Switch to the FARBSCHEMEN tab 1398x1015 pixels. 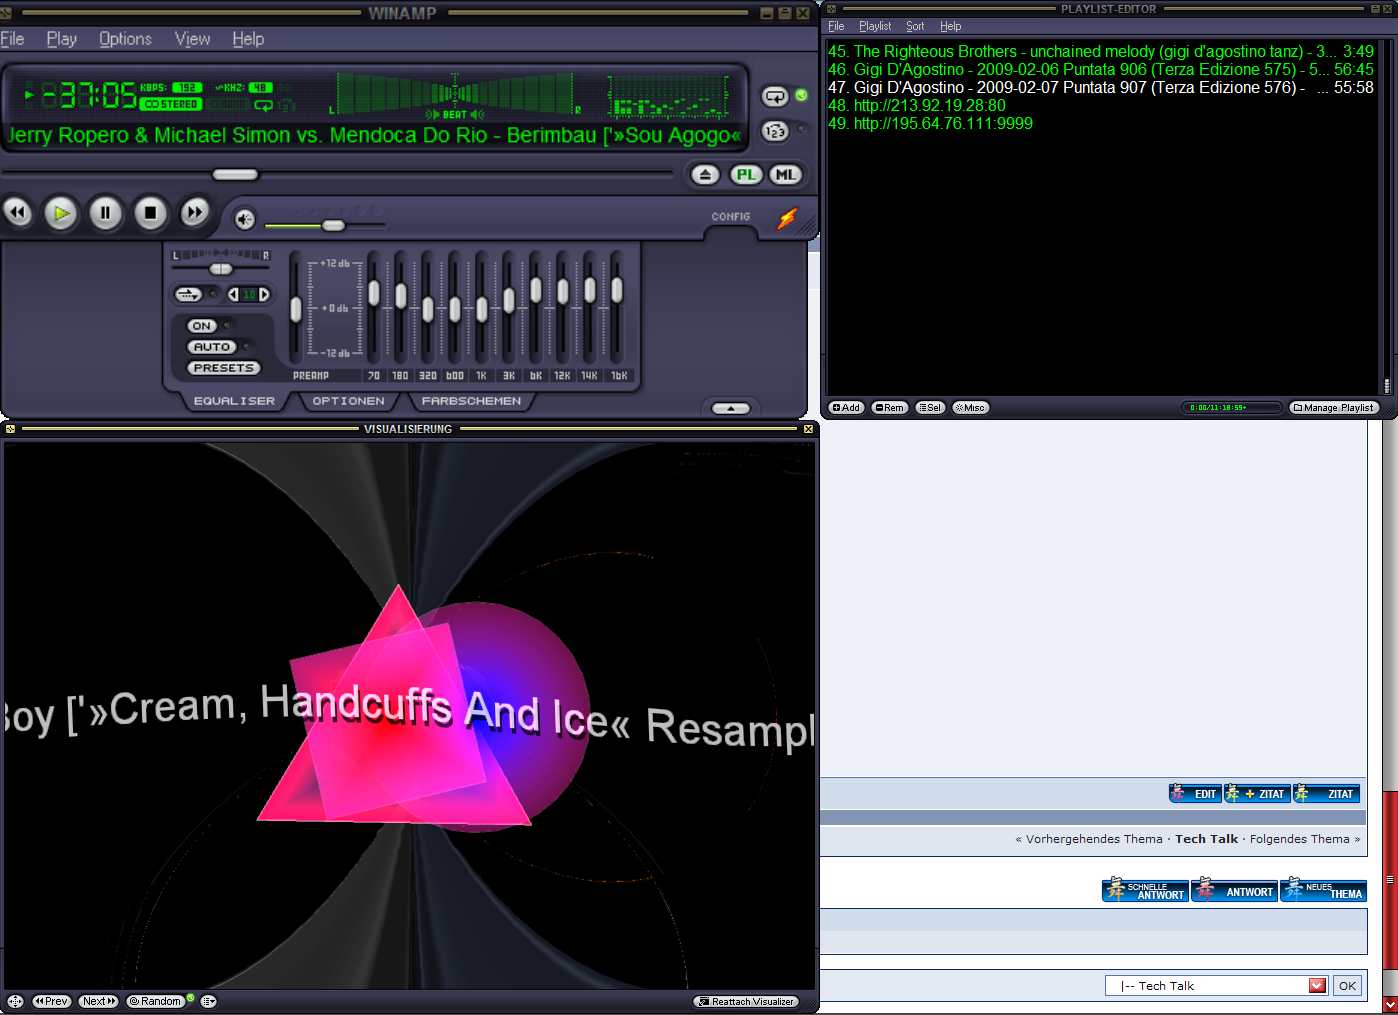coord(471,401)
